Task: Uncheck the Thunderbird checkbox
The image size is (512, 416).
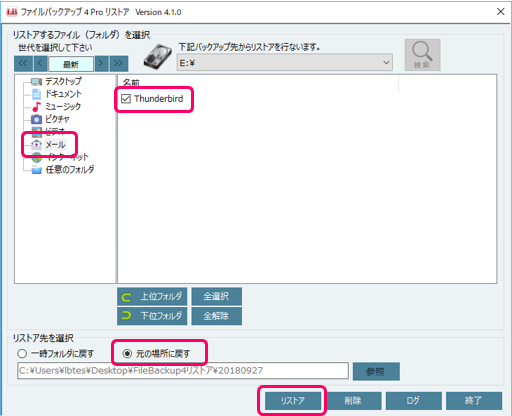Action: [x=126, y=99]
